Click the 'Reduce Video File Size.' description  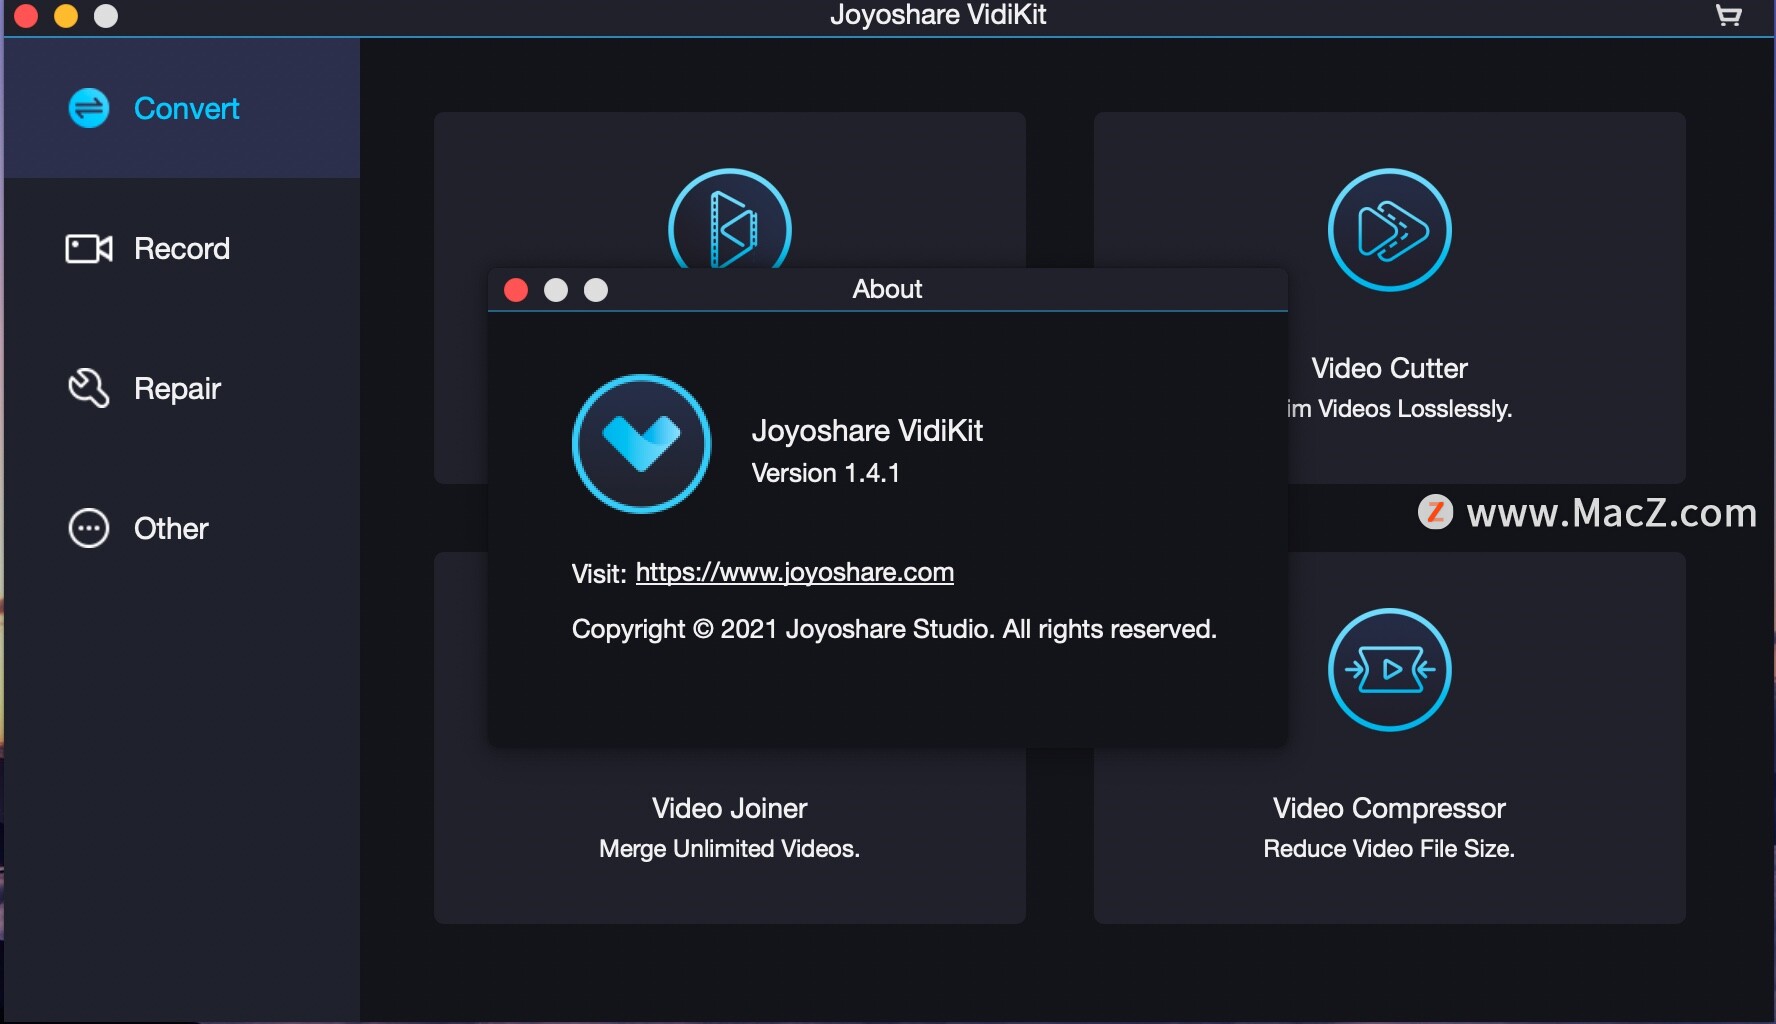coord(1389,848)
